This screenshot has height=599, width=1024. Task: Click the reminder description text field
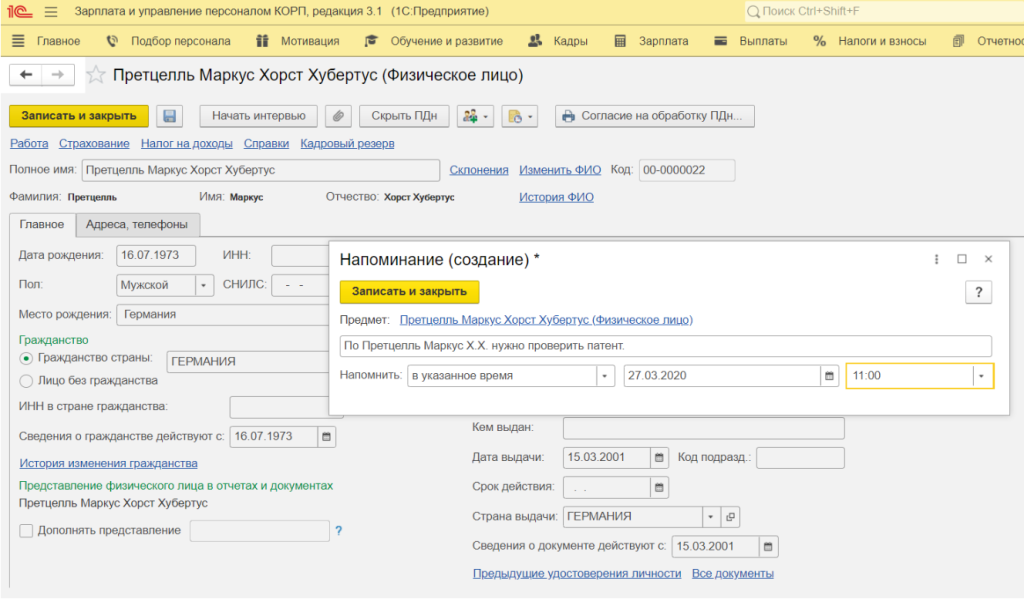click(665, 346)
